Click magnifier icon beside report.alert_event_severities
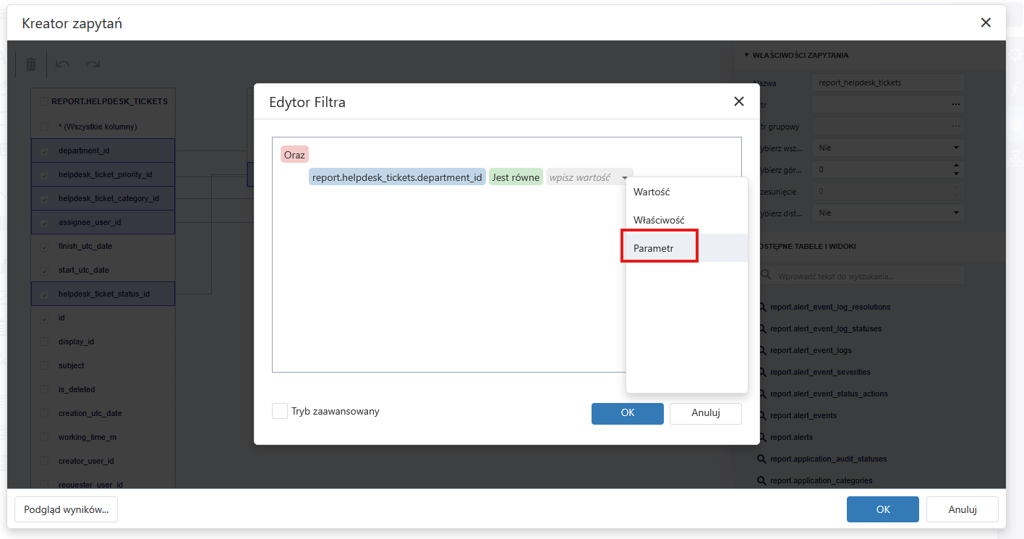Image resolution: width=1024 pixels, height=539 pixels. [x=761, y=372]
